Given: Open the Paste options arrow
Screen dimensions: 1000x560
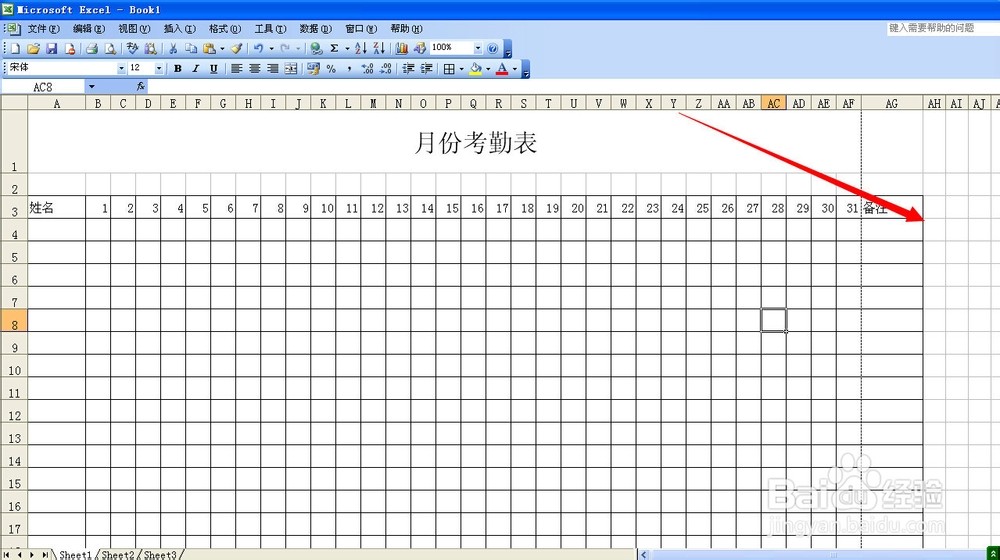Looking at the screenshot, I should coord(222,48).
